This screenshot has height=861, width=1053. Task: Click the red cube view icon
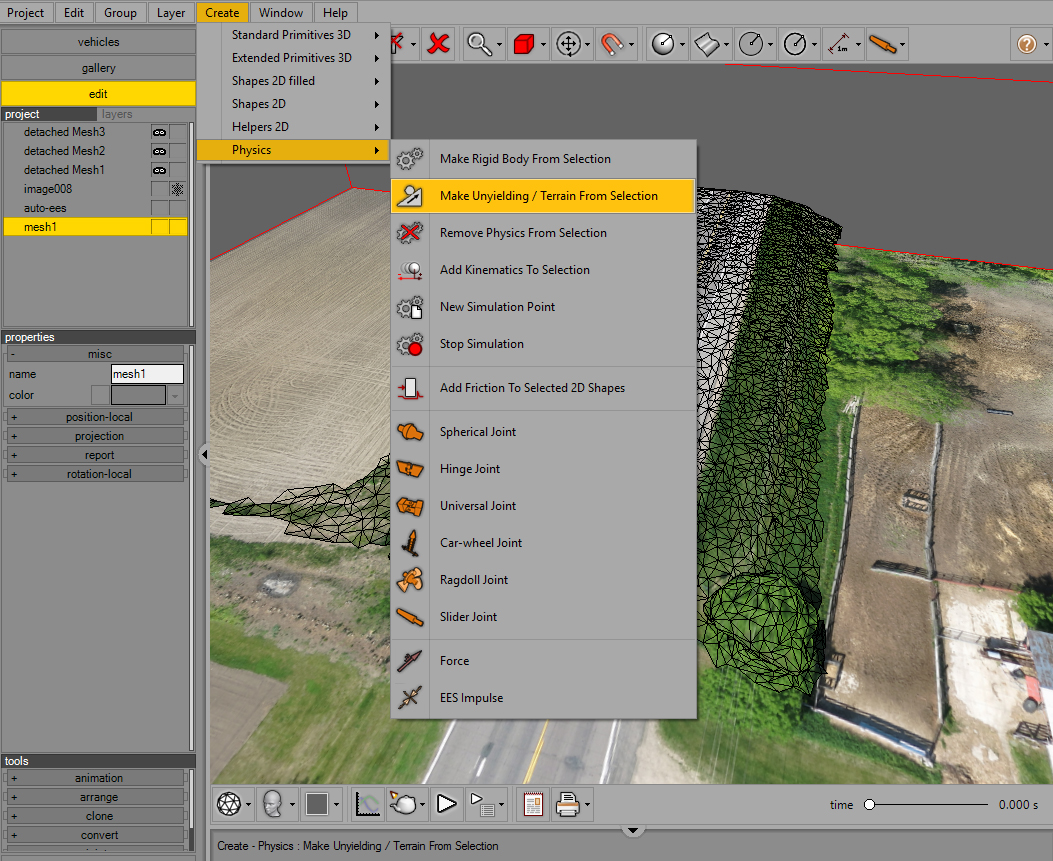point(524,44)
